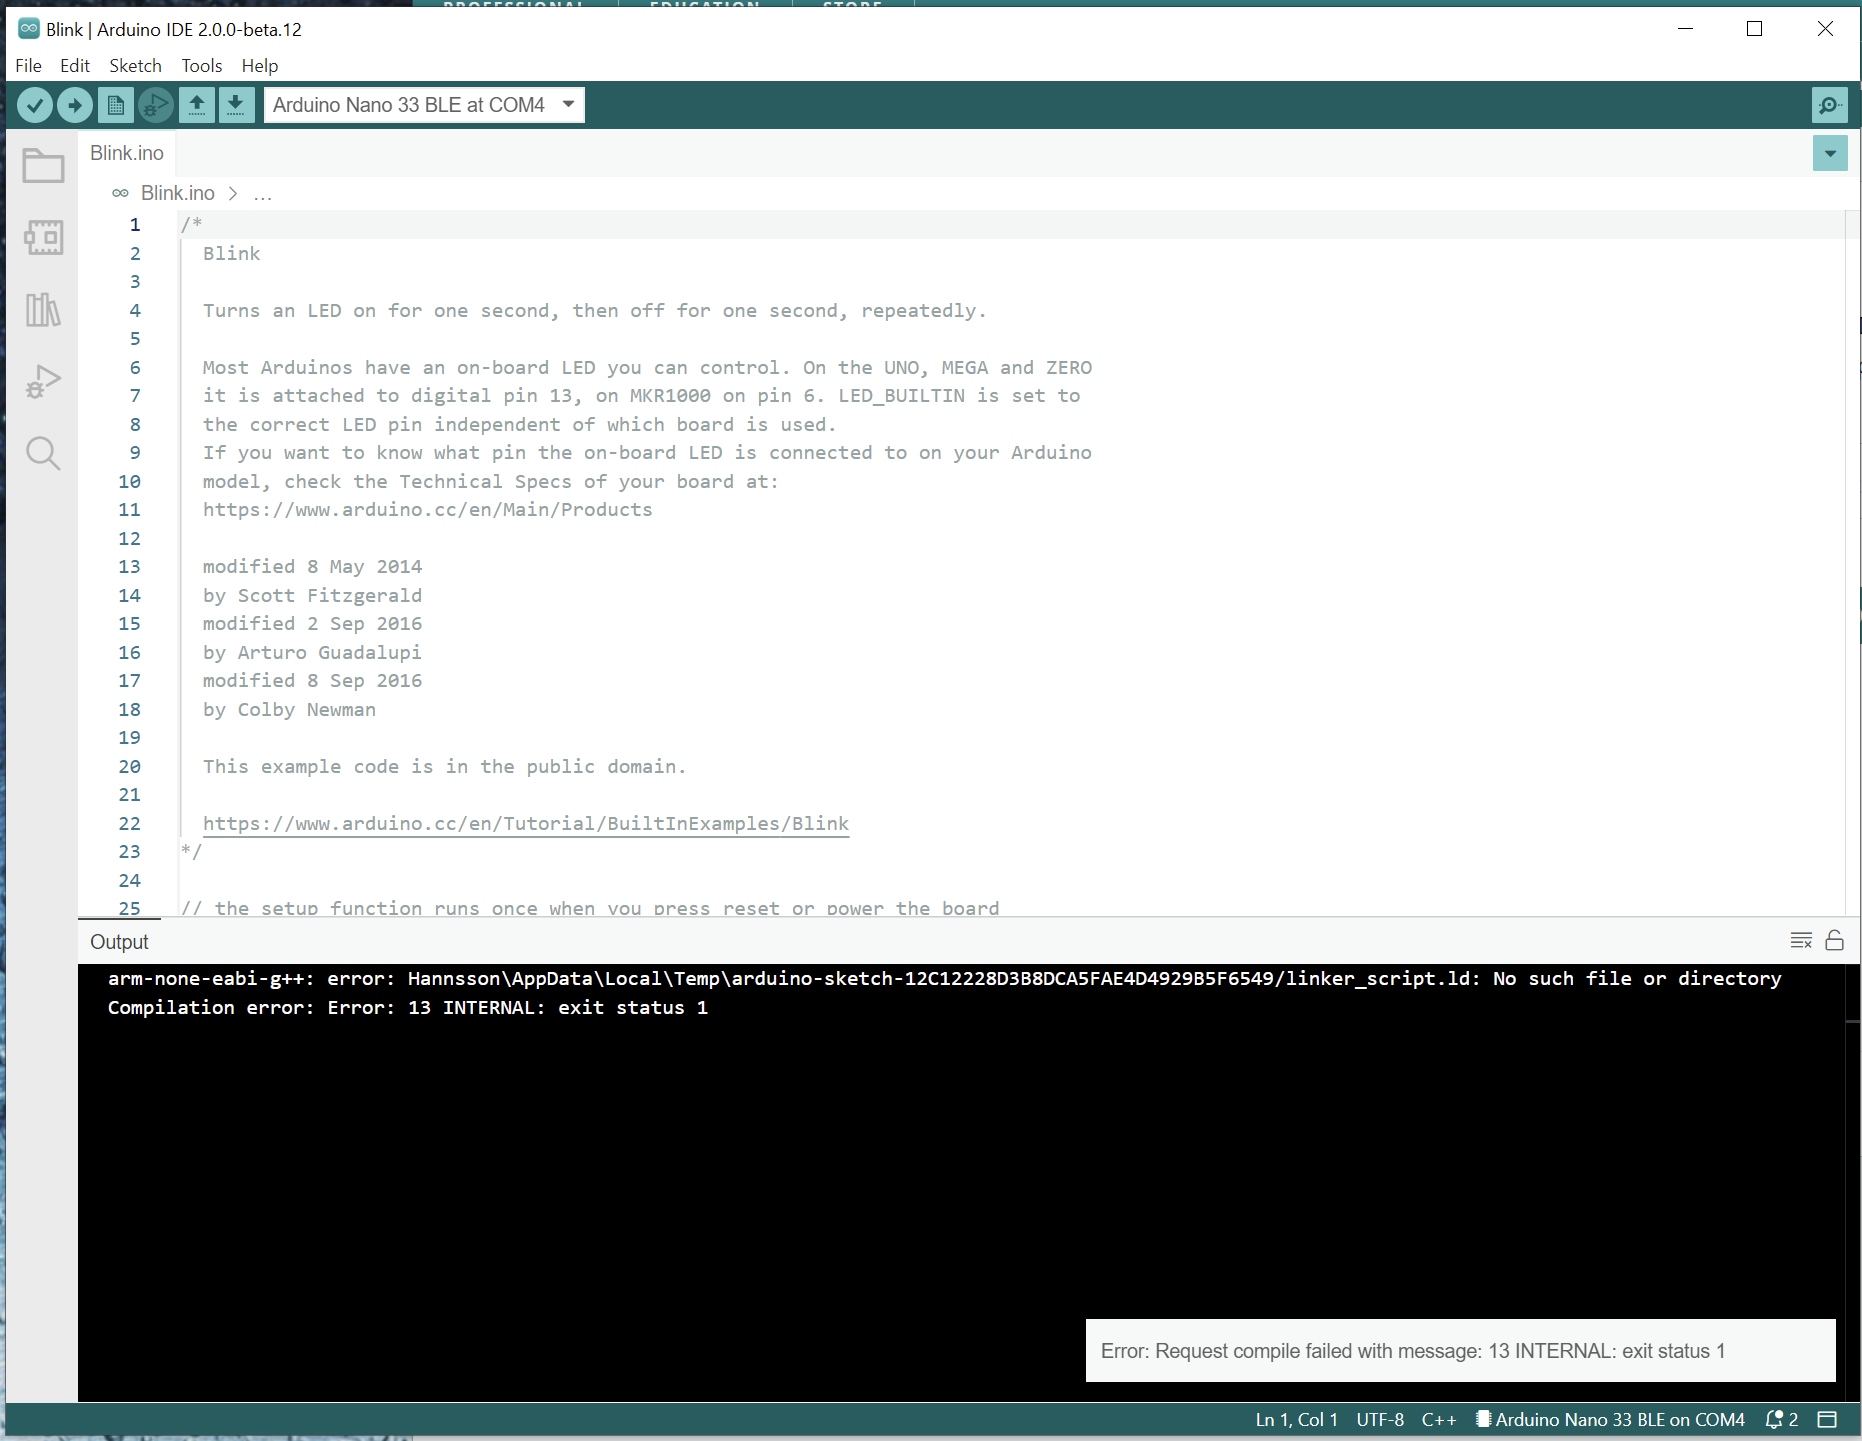Toggle the Output scroll lock icon
This screenshot has width=1862, height=1441.
pyautogui.click(x=1835, y=941)
